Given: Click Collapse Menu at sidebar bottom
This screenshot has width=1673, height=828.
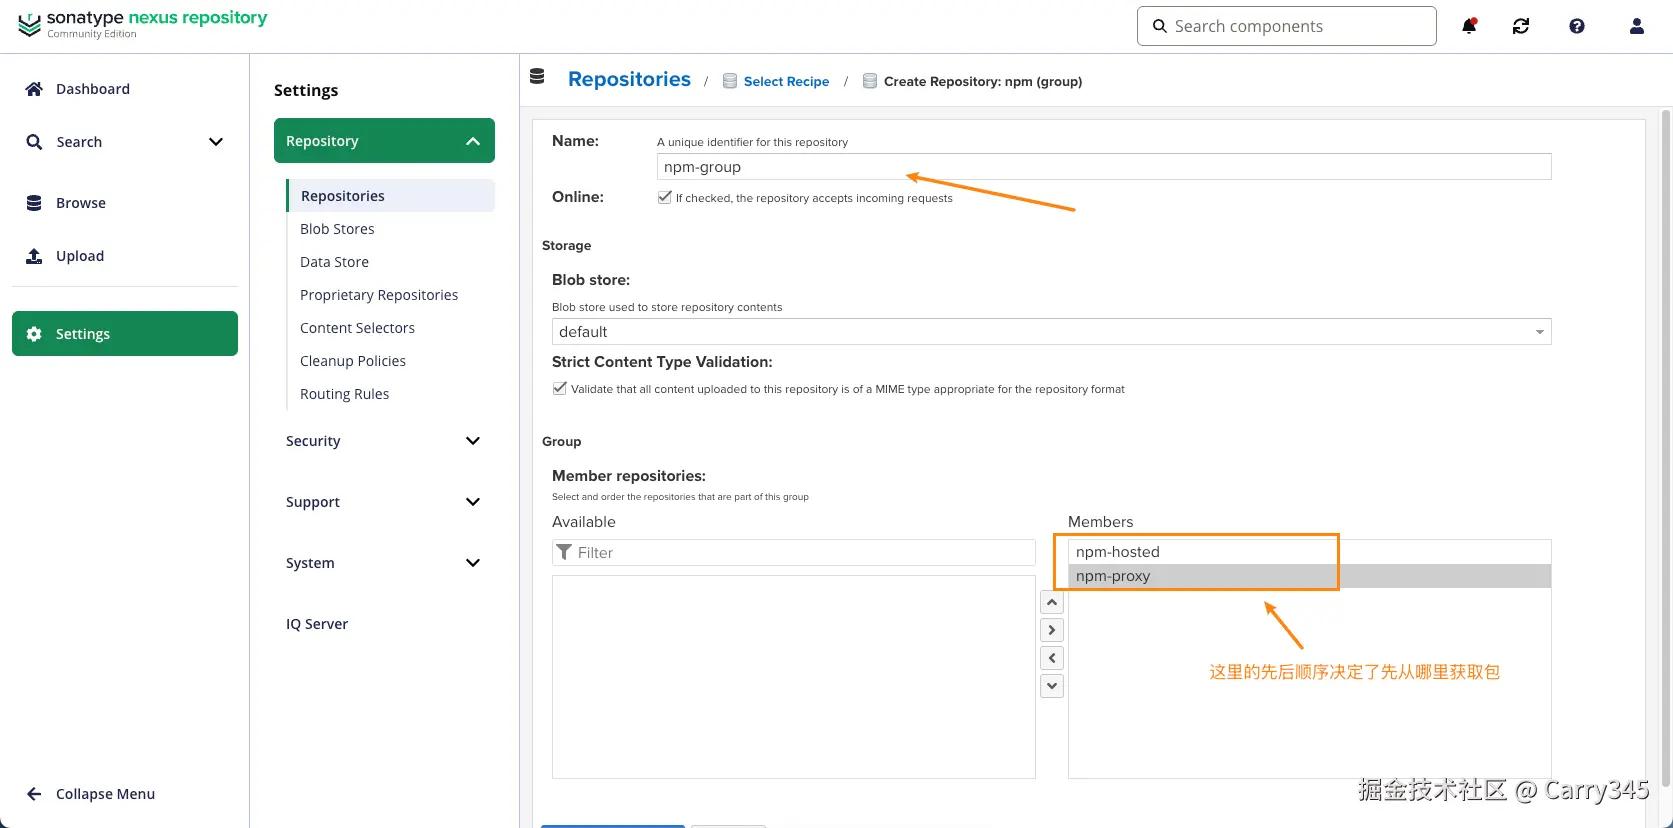Looking at the screenshot, I should (105, 794).
